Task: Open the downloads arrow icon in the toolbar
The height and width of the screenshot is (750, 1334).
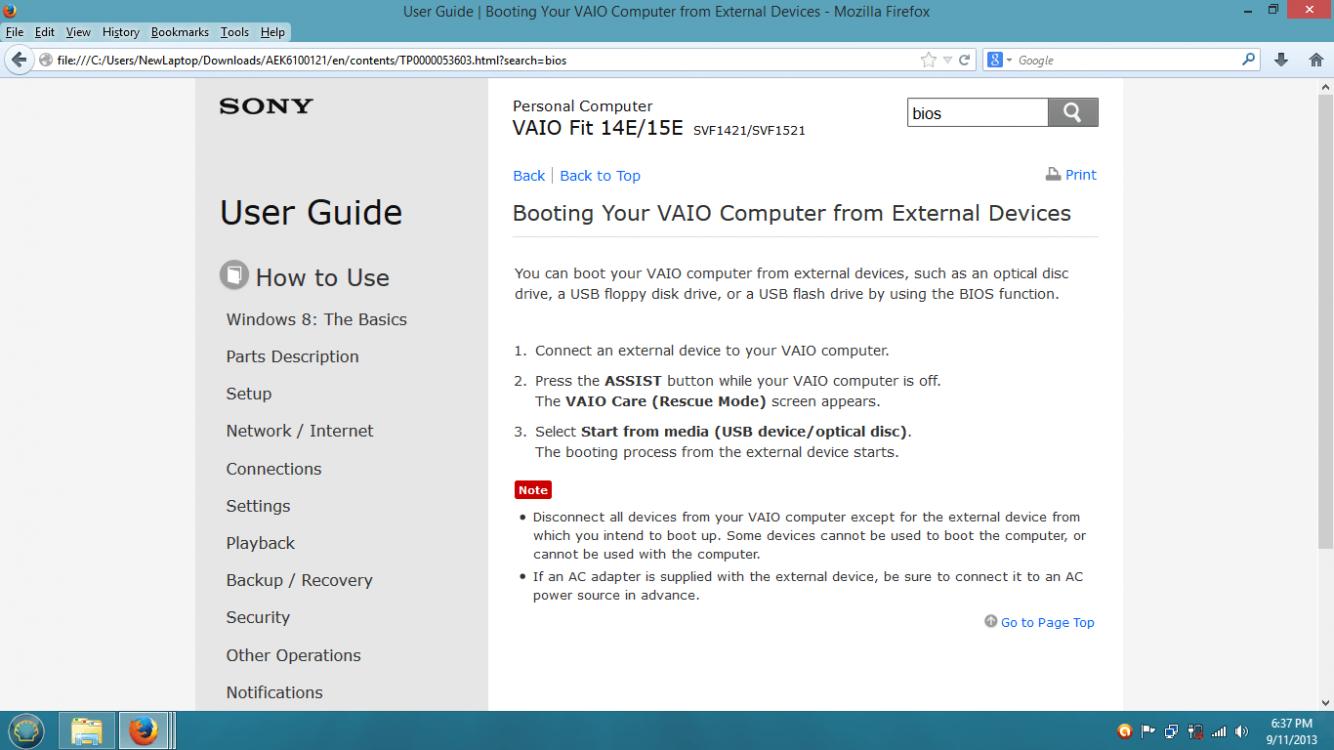Action: [x=1281, y=60]
